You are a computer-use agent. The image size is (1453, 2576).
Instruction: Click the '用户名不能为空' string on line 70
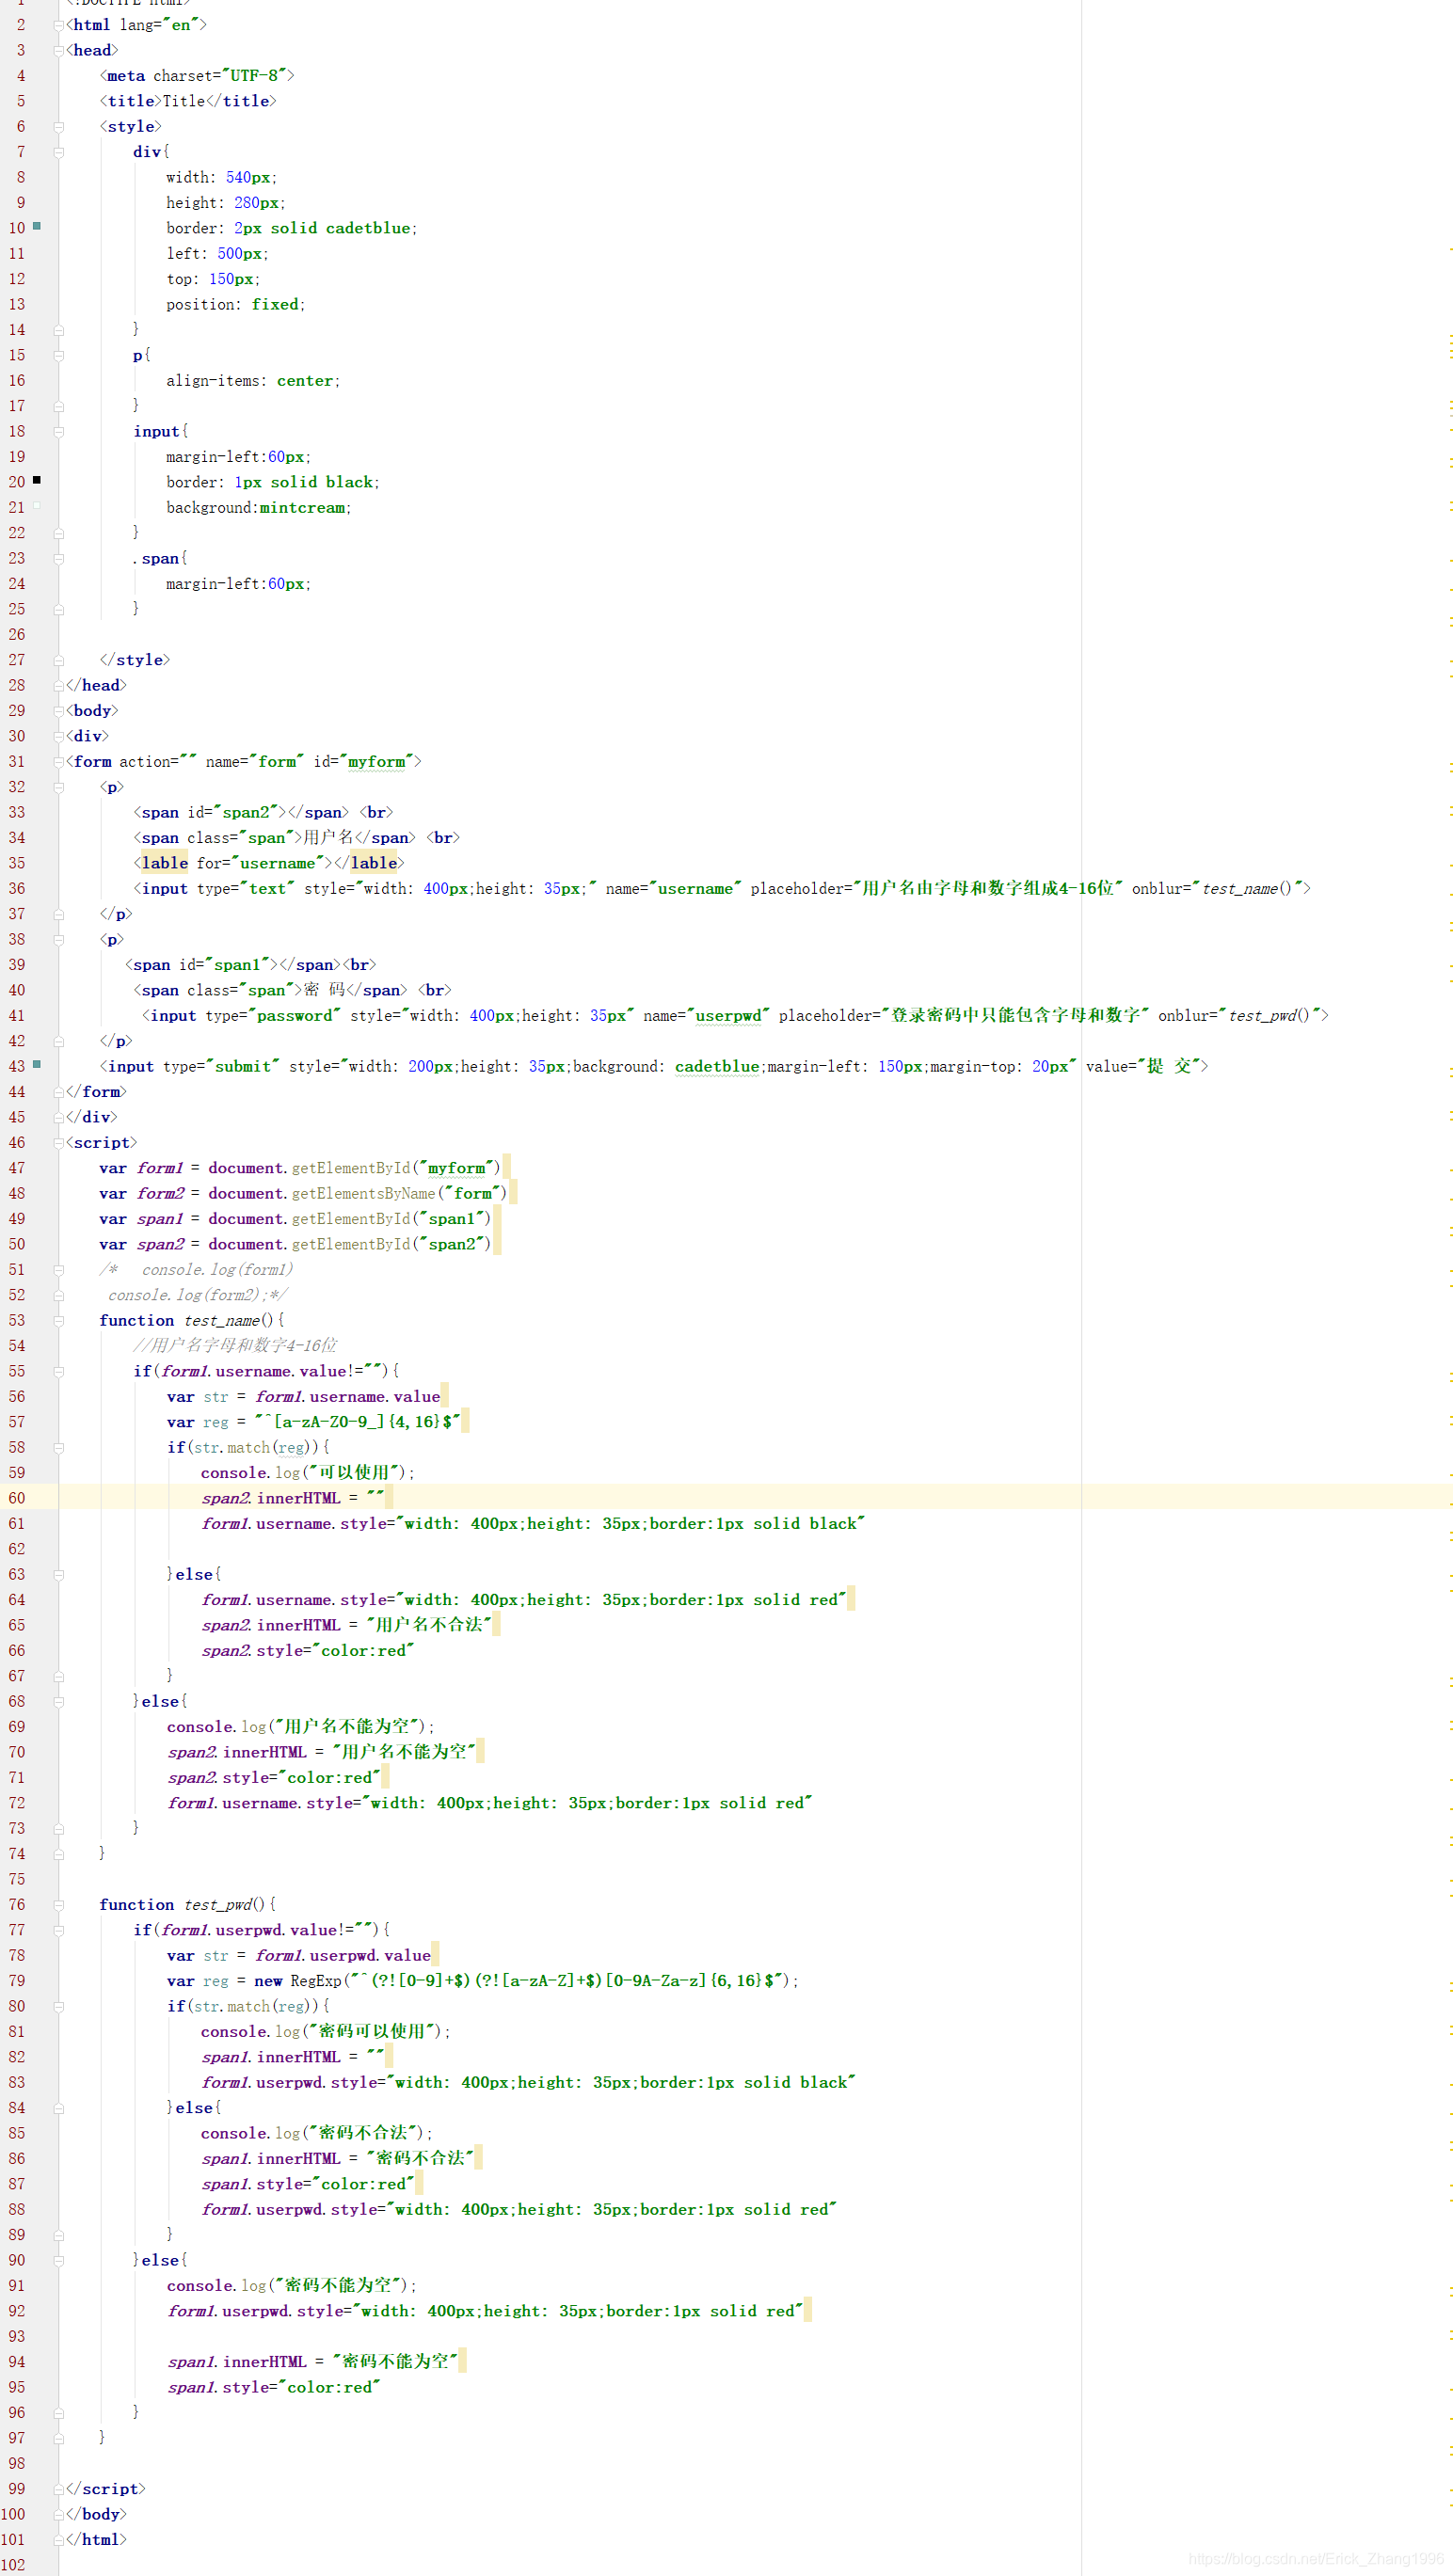(x=404, y=1752)
